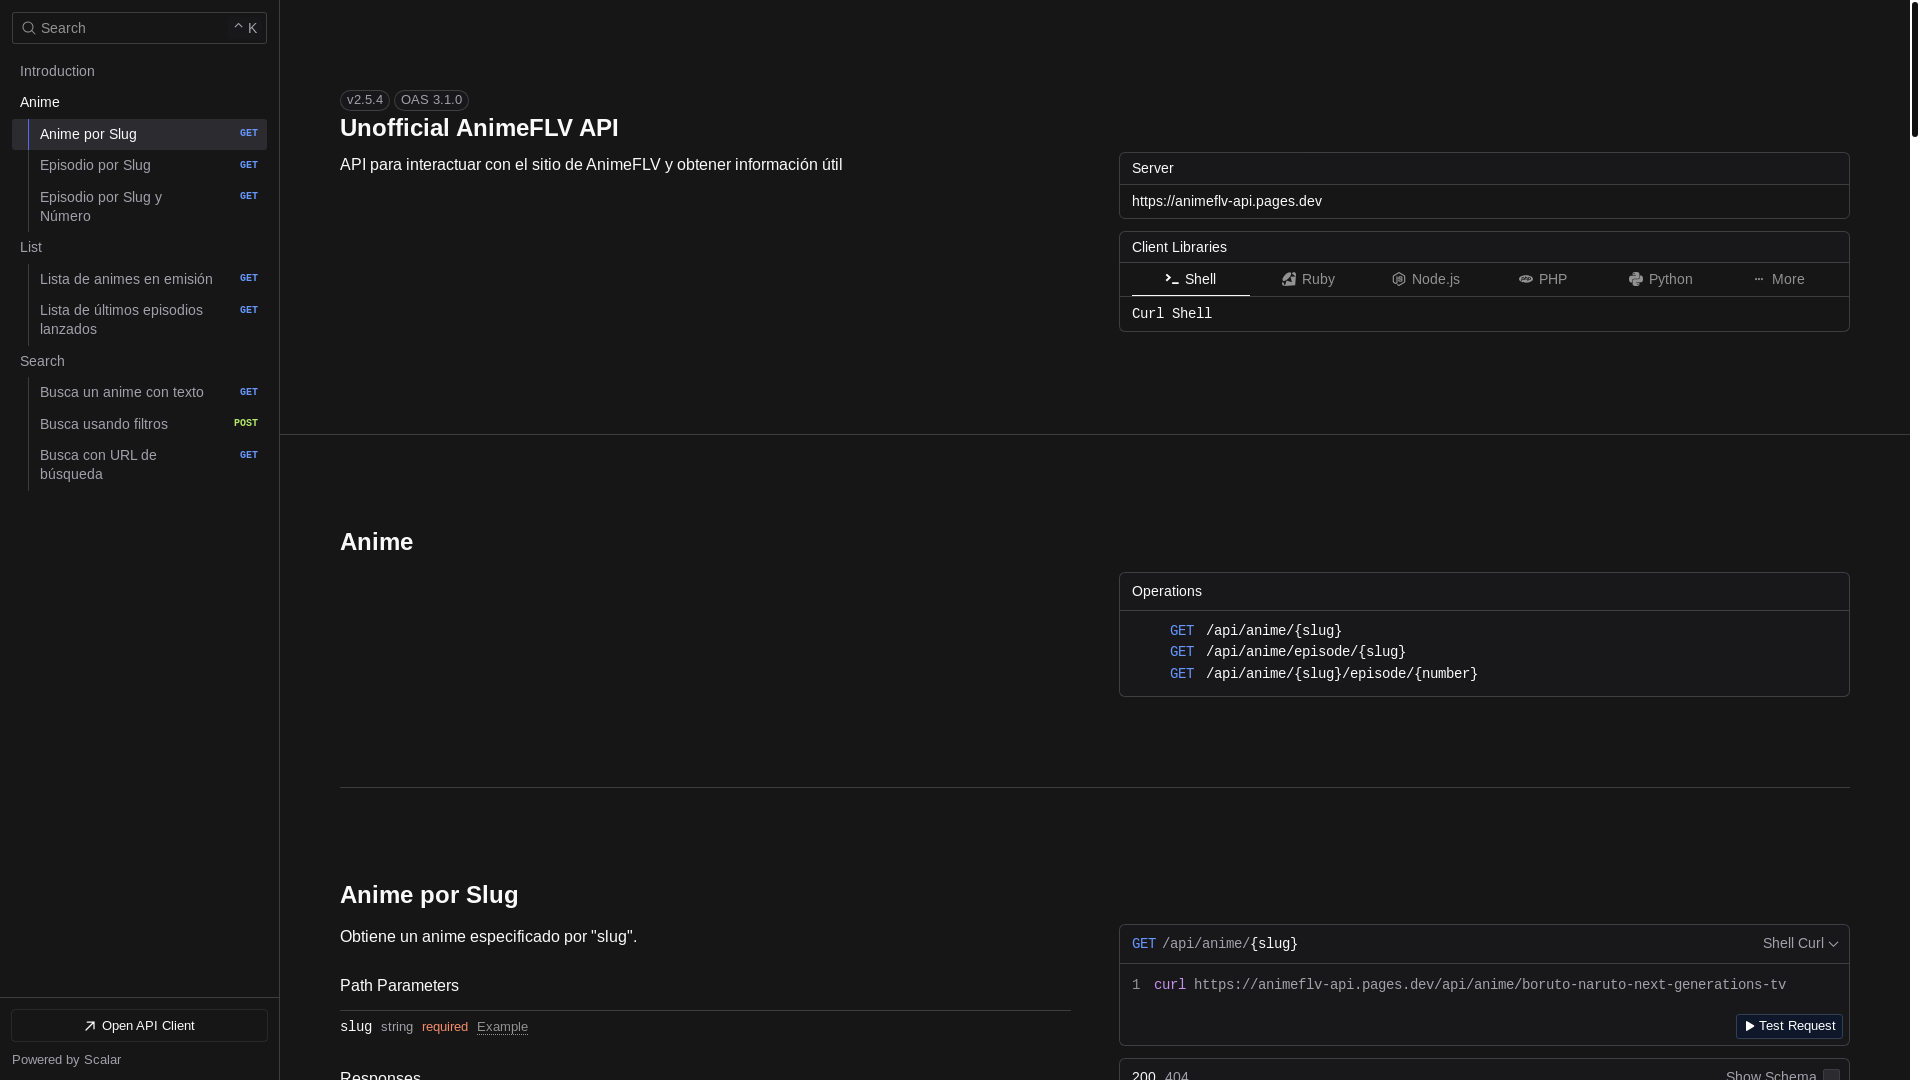
Task: Collapse the List section in sidebar
Action: (139, 247)
